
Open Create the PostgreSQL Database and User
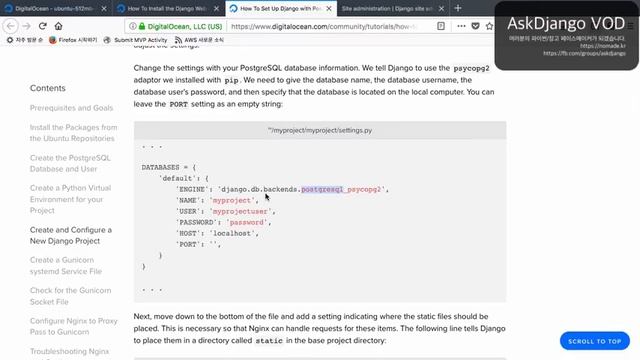tap(70, 163)
